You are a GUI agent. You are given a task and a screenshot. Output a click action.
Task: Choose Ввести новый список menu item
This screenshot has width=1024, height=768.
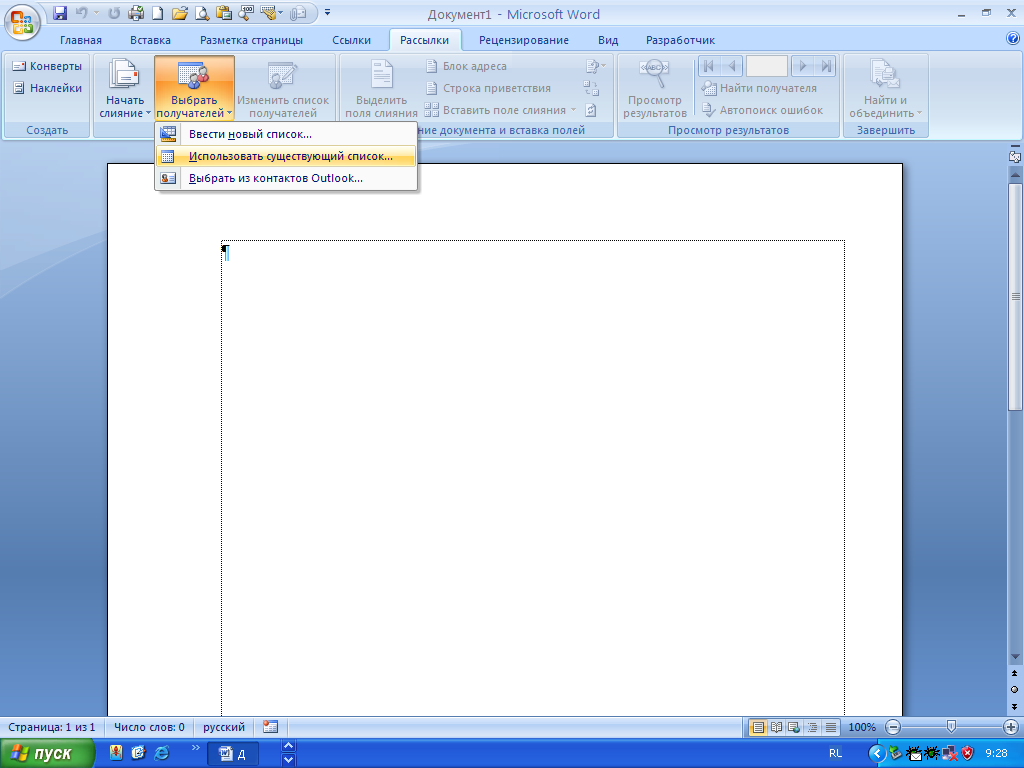pos(286,134)
